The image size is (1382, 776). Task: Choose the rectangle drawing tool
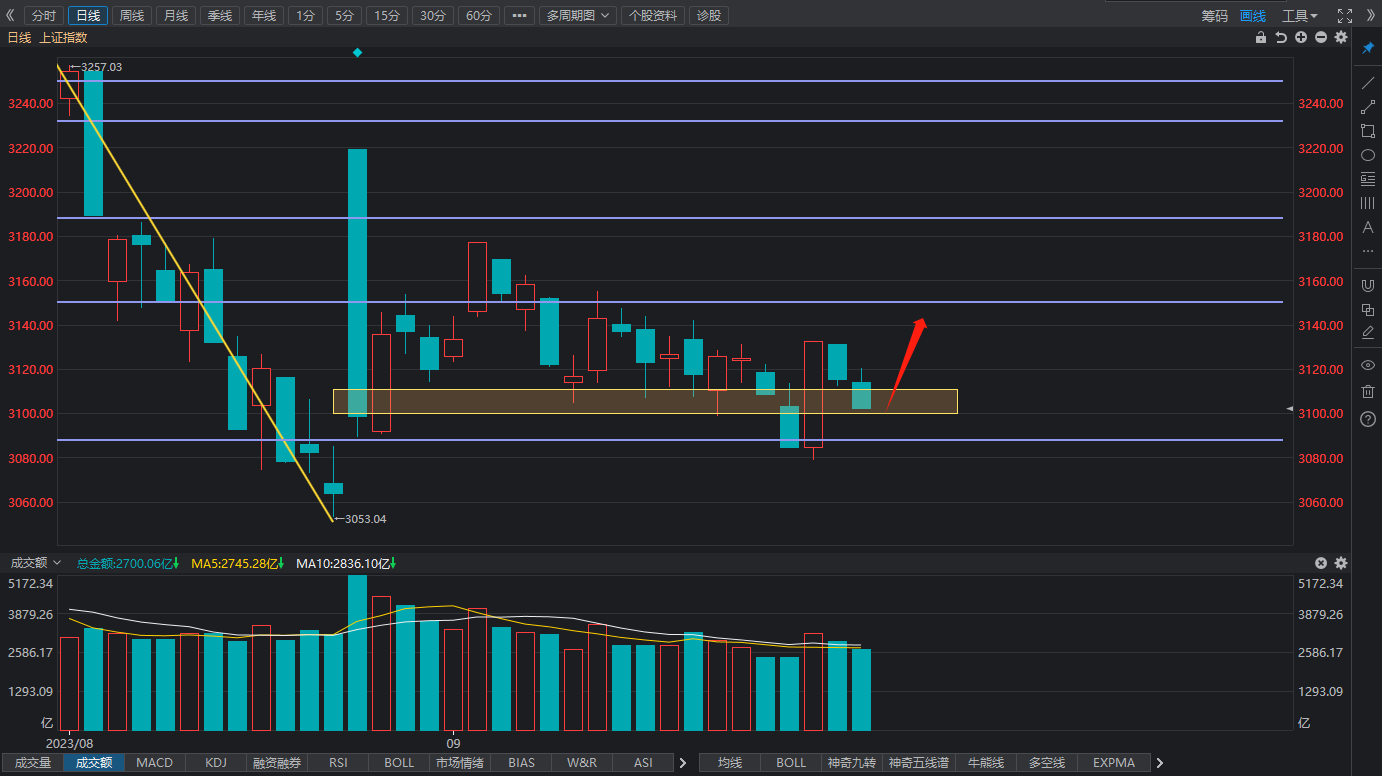[1368, 131]
